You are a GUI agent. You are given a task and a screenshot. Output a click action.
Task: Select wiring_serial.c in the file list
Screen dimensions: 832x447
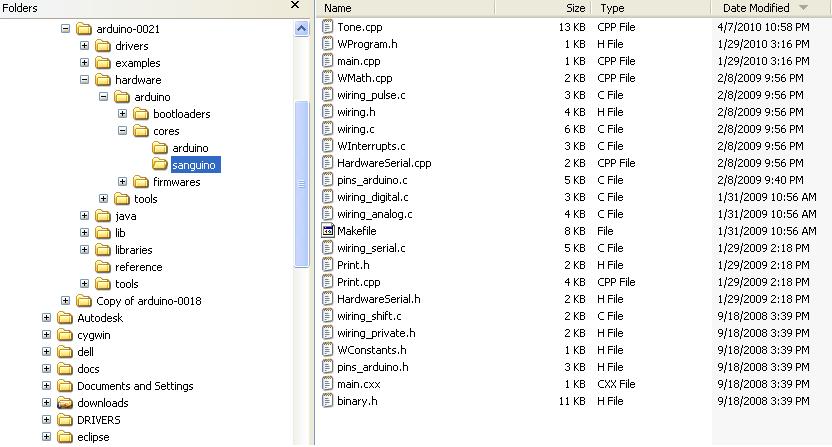click(371, 248)
